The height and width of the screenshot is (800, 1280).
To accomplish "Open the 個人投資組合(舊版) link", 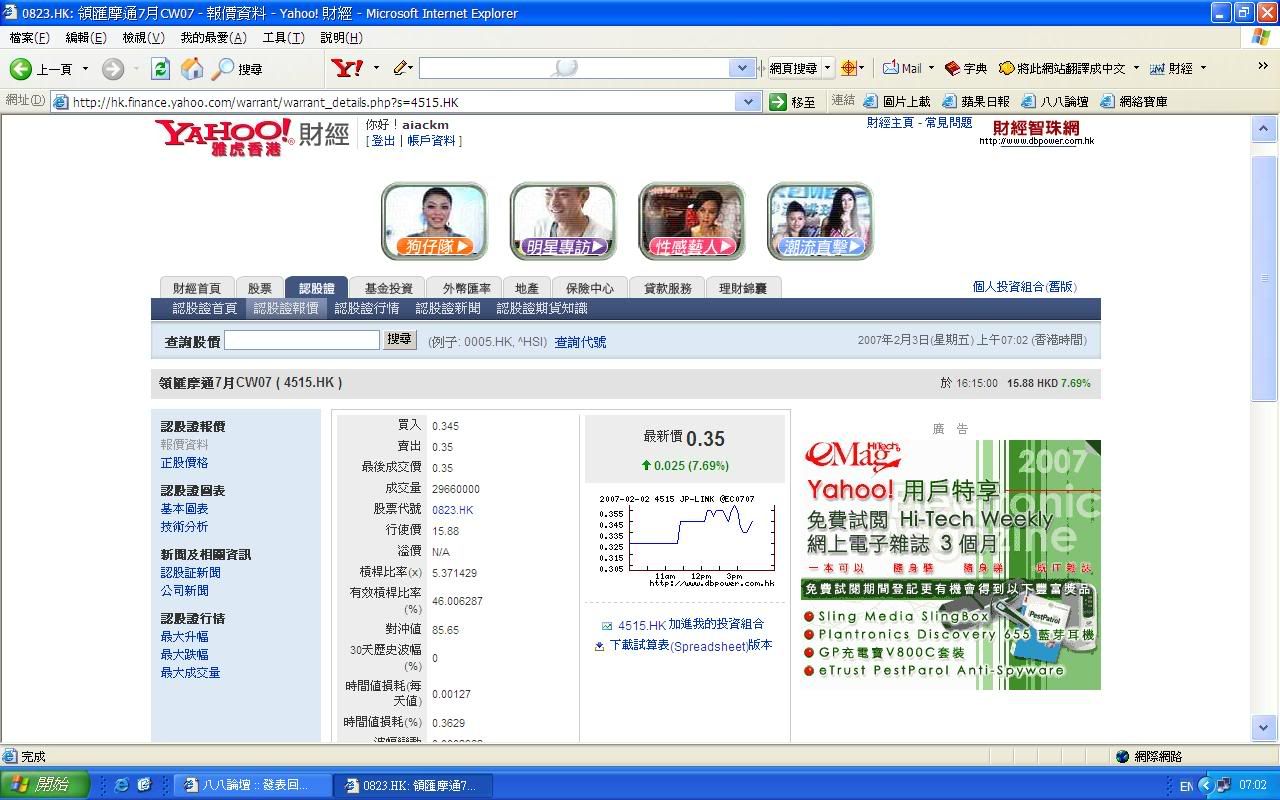I will (x=1025, y=287).
